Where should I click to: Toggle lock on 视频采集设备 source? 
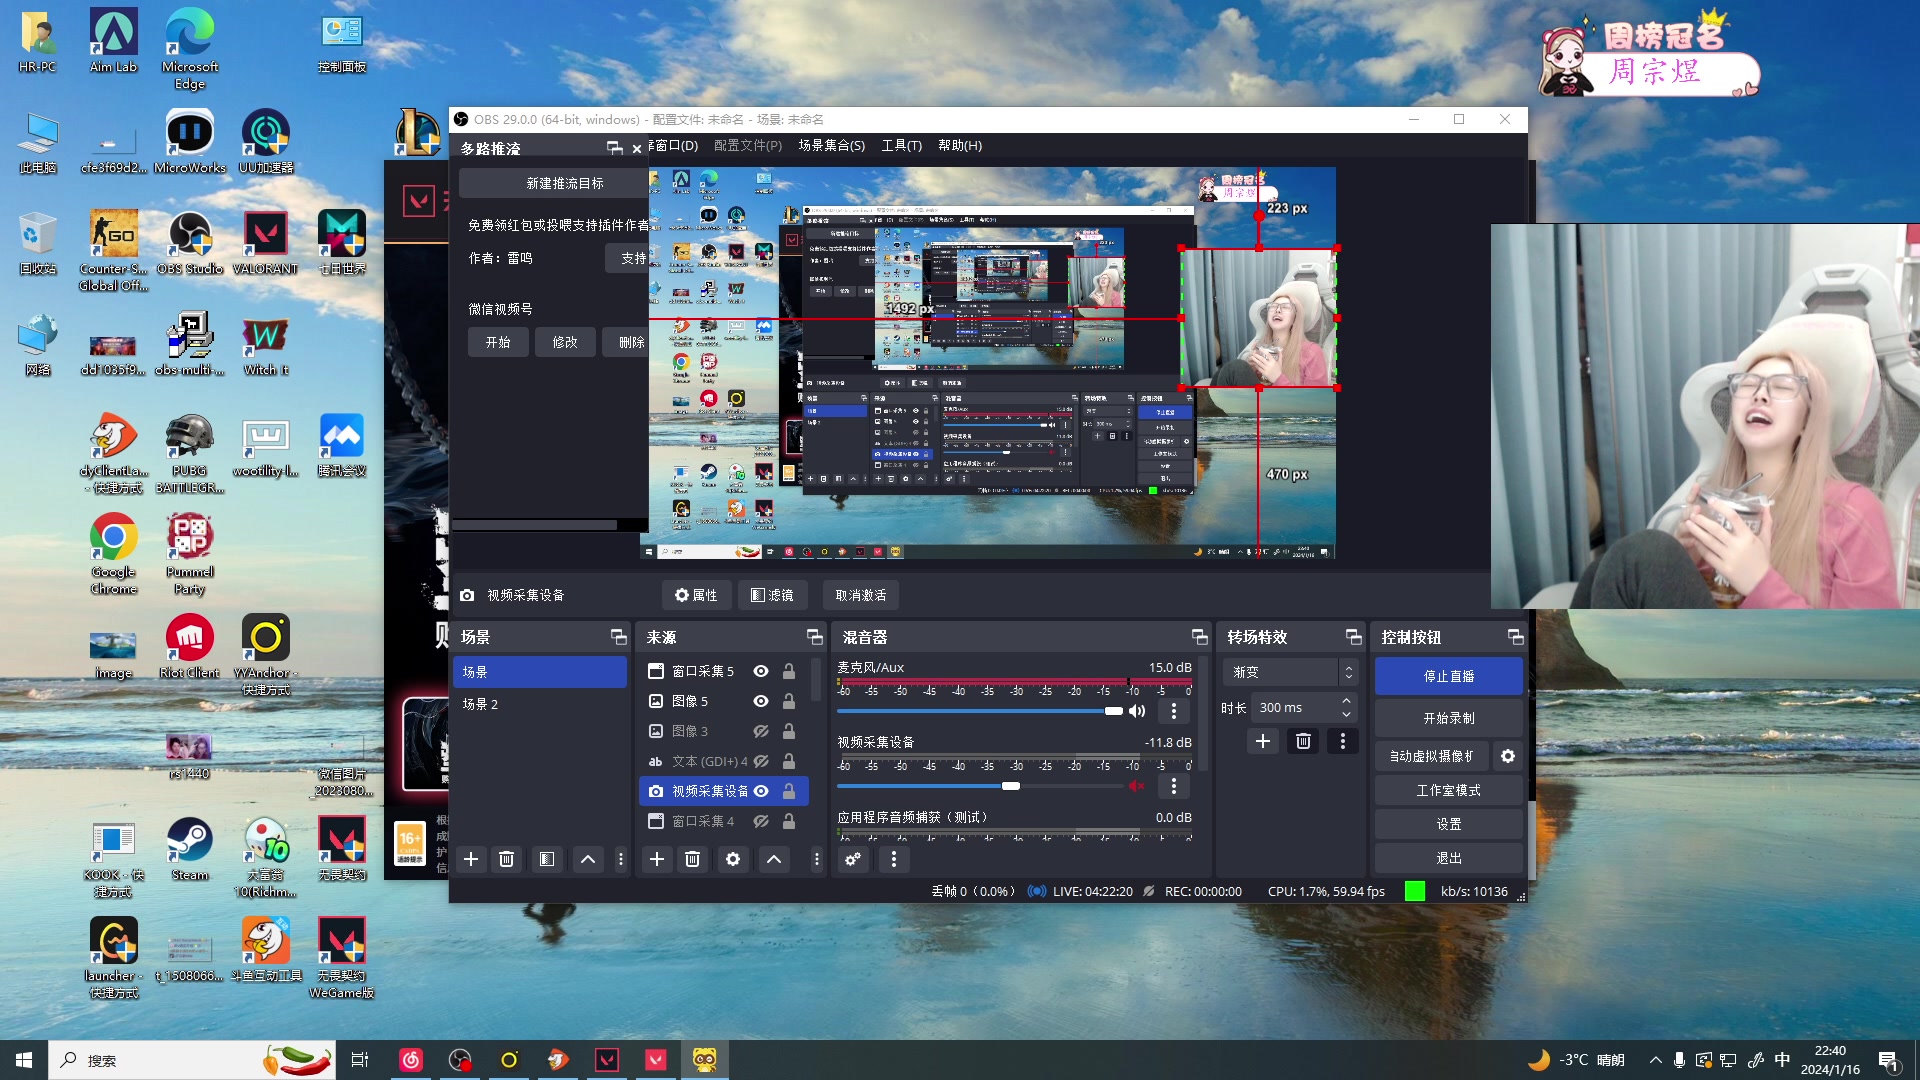pos(789,791)
